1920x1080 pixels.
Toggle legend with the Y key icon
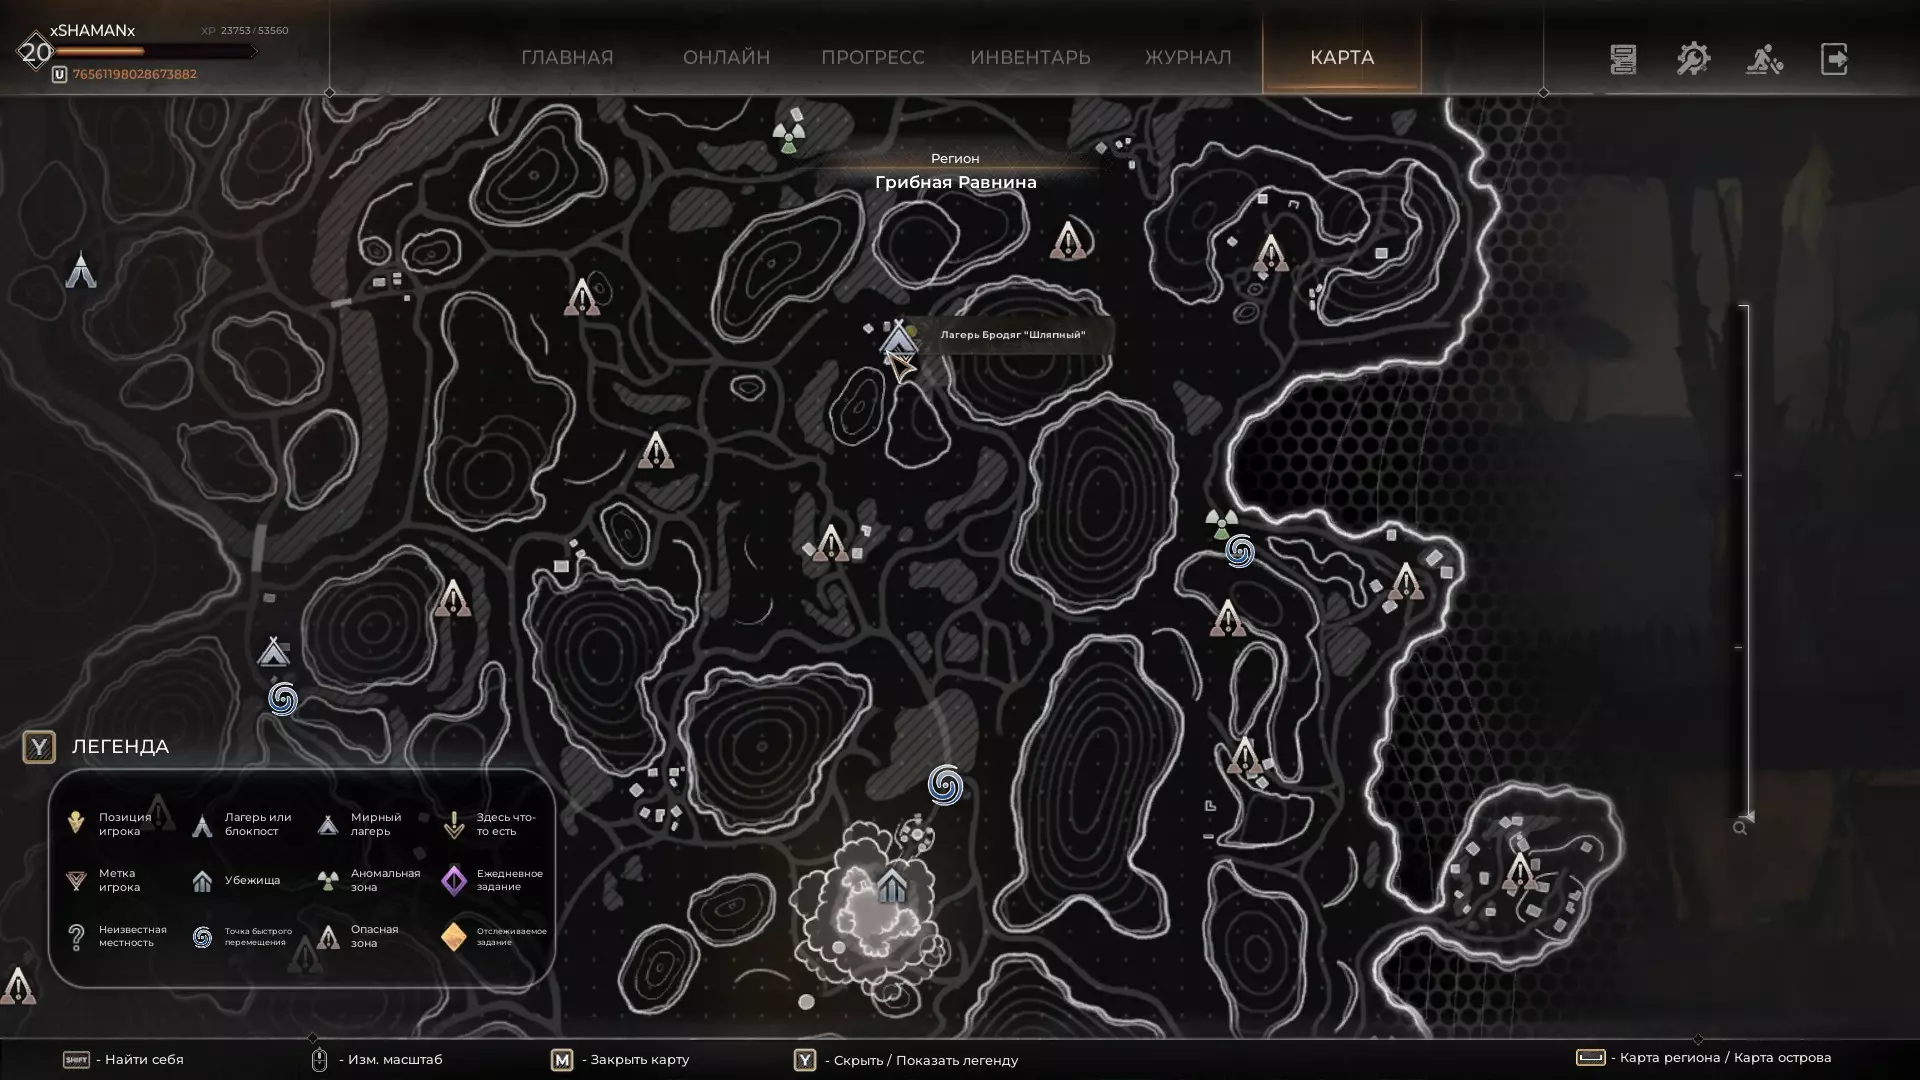click(39, 747)
